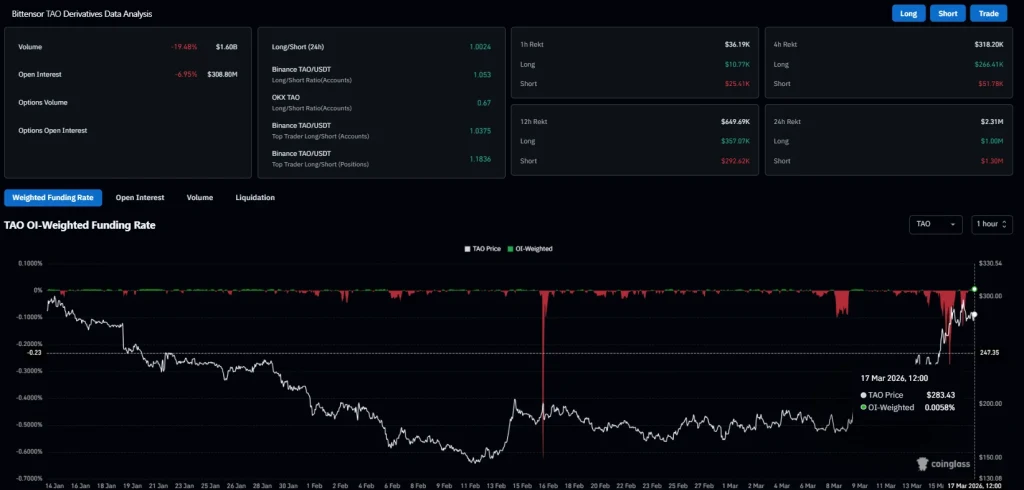Image resolution: width=1024 pixels, height=490 pixels.
Task: Click the Top Trader accounts ratio 1.0375
Action: pyautogui.click(x=480, y=131)
